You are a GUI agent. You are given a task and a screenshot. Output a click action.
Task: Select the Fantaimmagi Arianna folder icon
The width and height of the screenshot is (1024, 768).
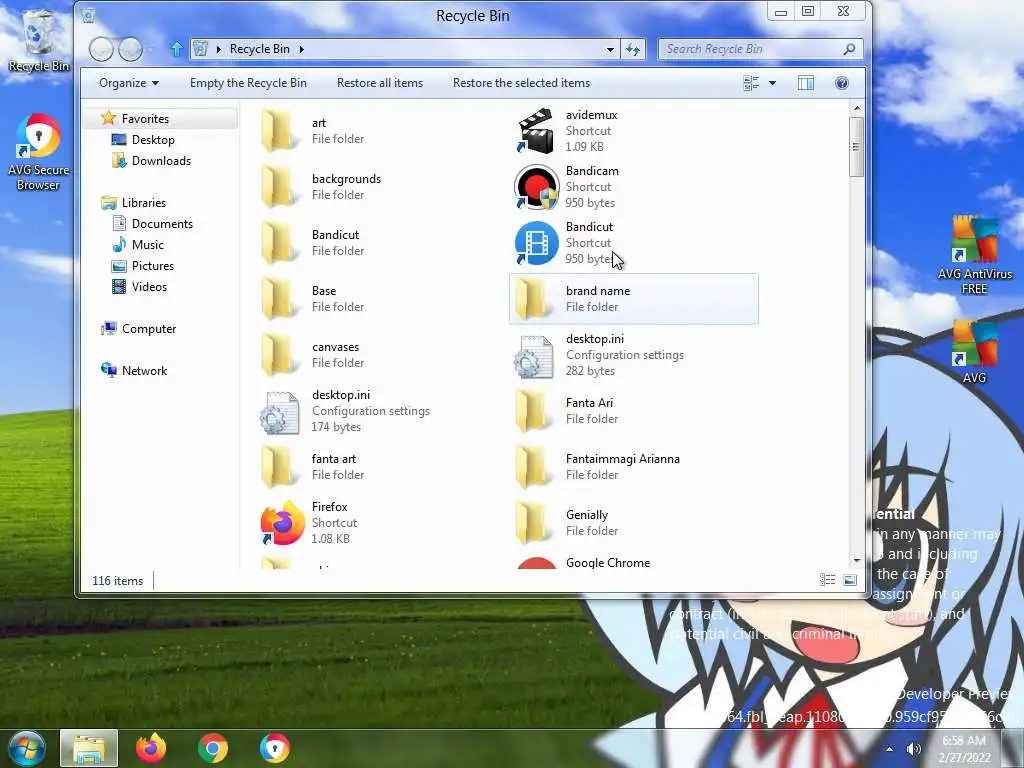click(x=533, y=467)
